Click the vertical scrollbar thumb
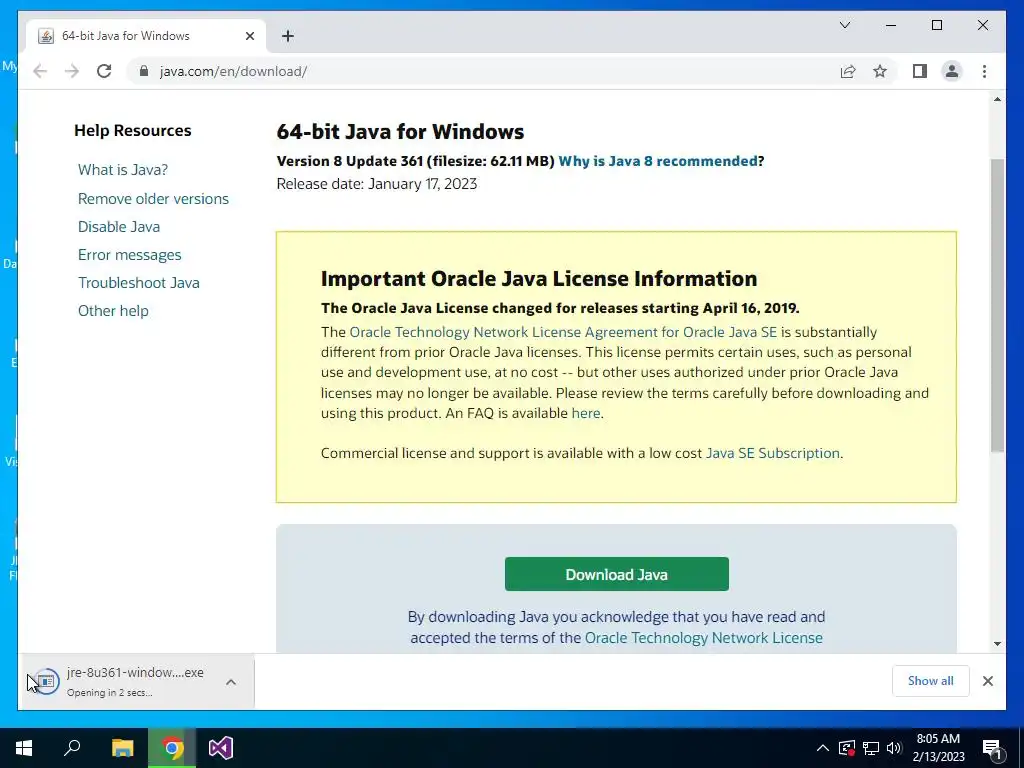Image resolution: width=1024 pixels, height=768 pixels. point(997,305)
